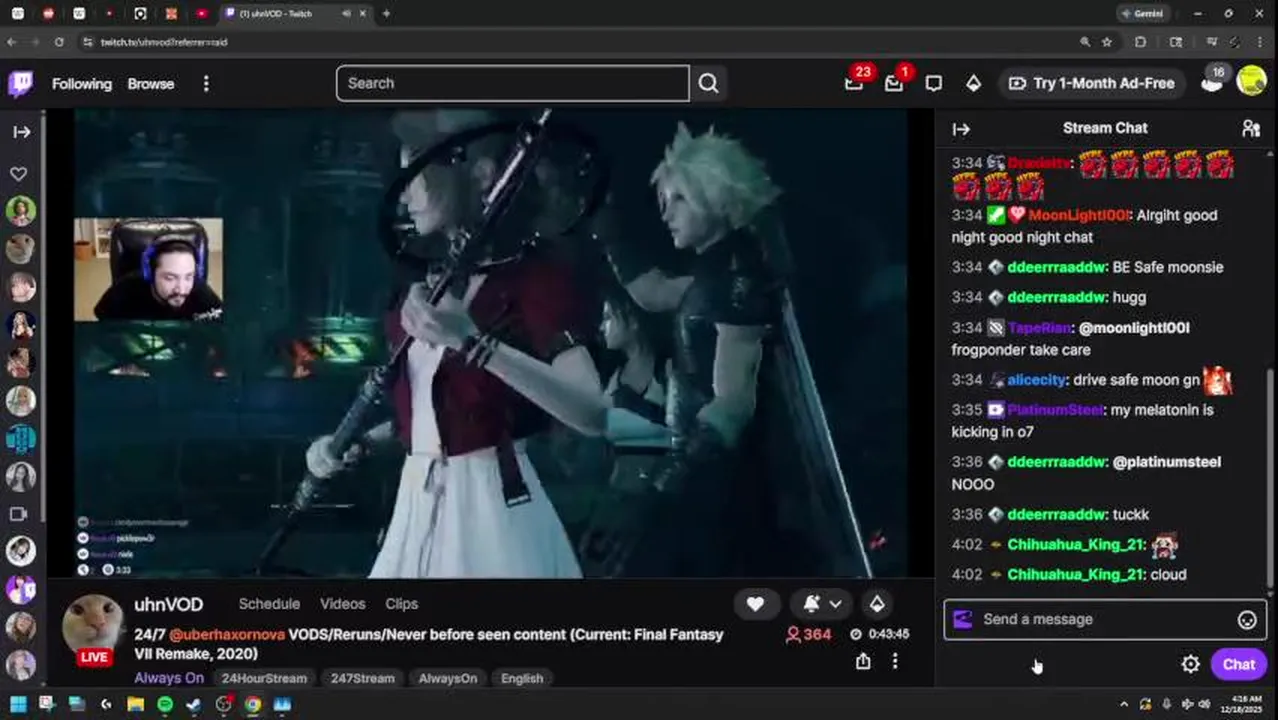Open the Gemini button in Chrome
The width and height of the screenshot is (1278, 720).
click(x=1143, y=14)
